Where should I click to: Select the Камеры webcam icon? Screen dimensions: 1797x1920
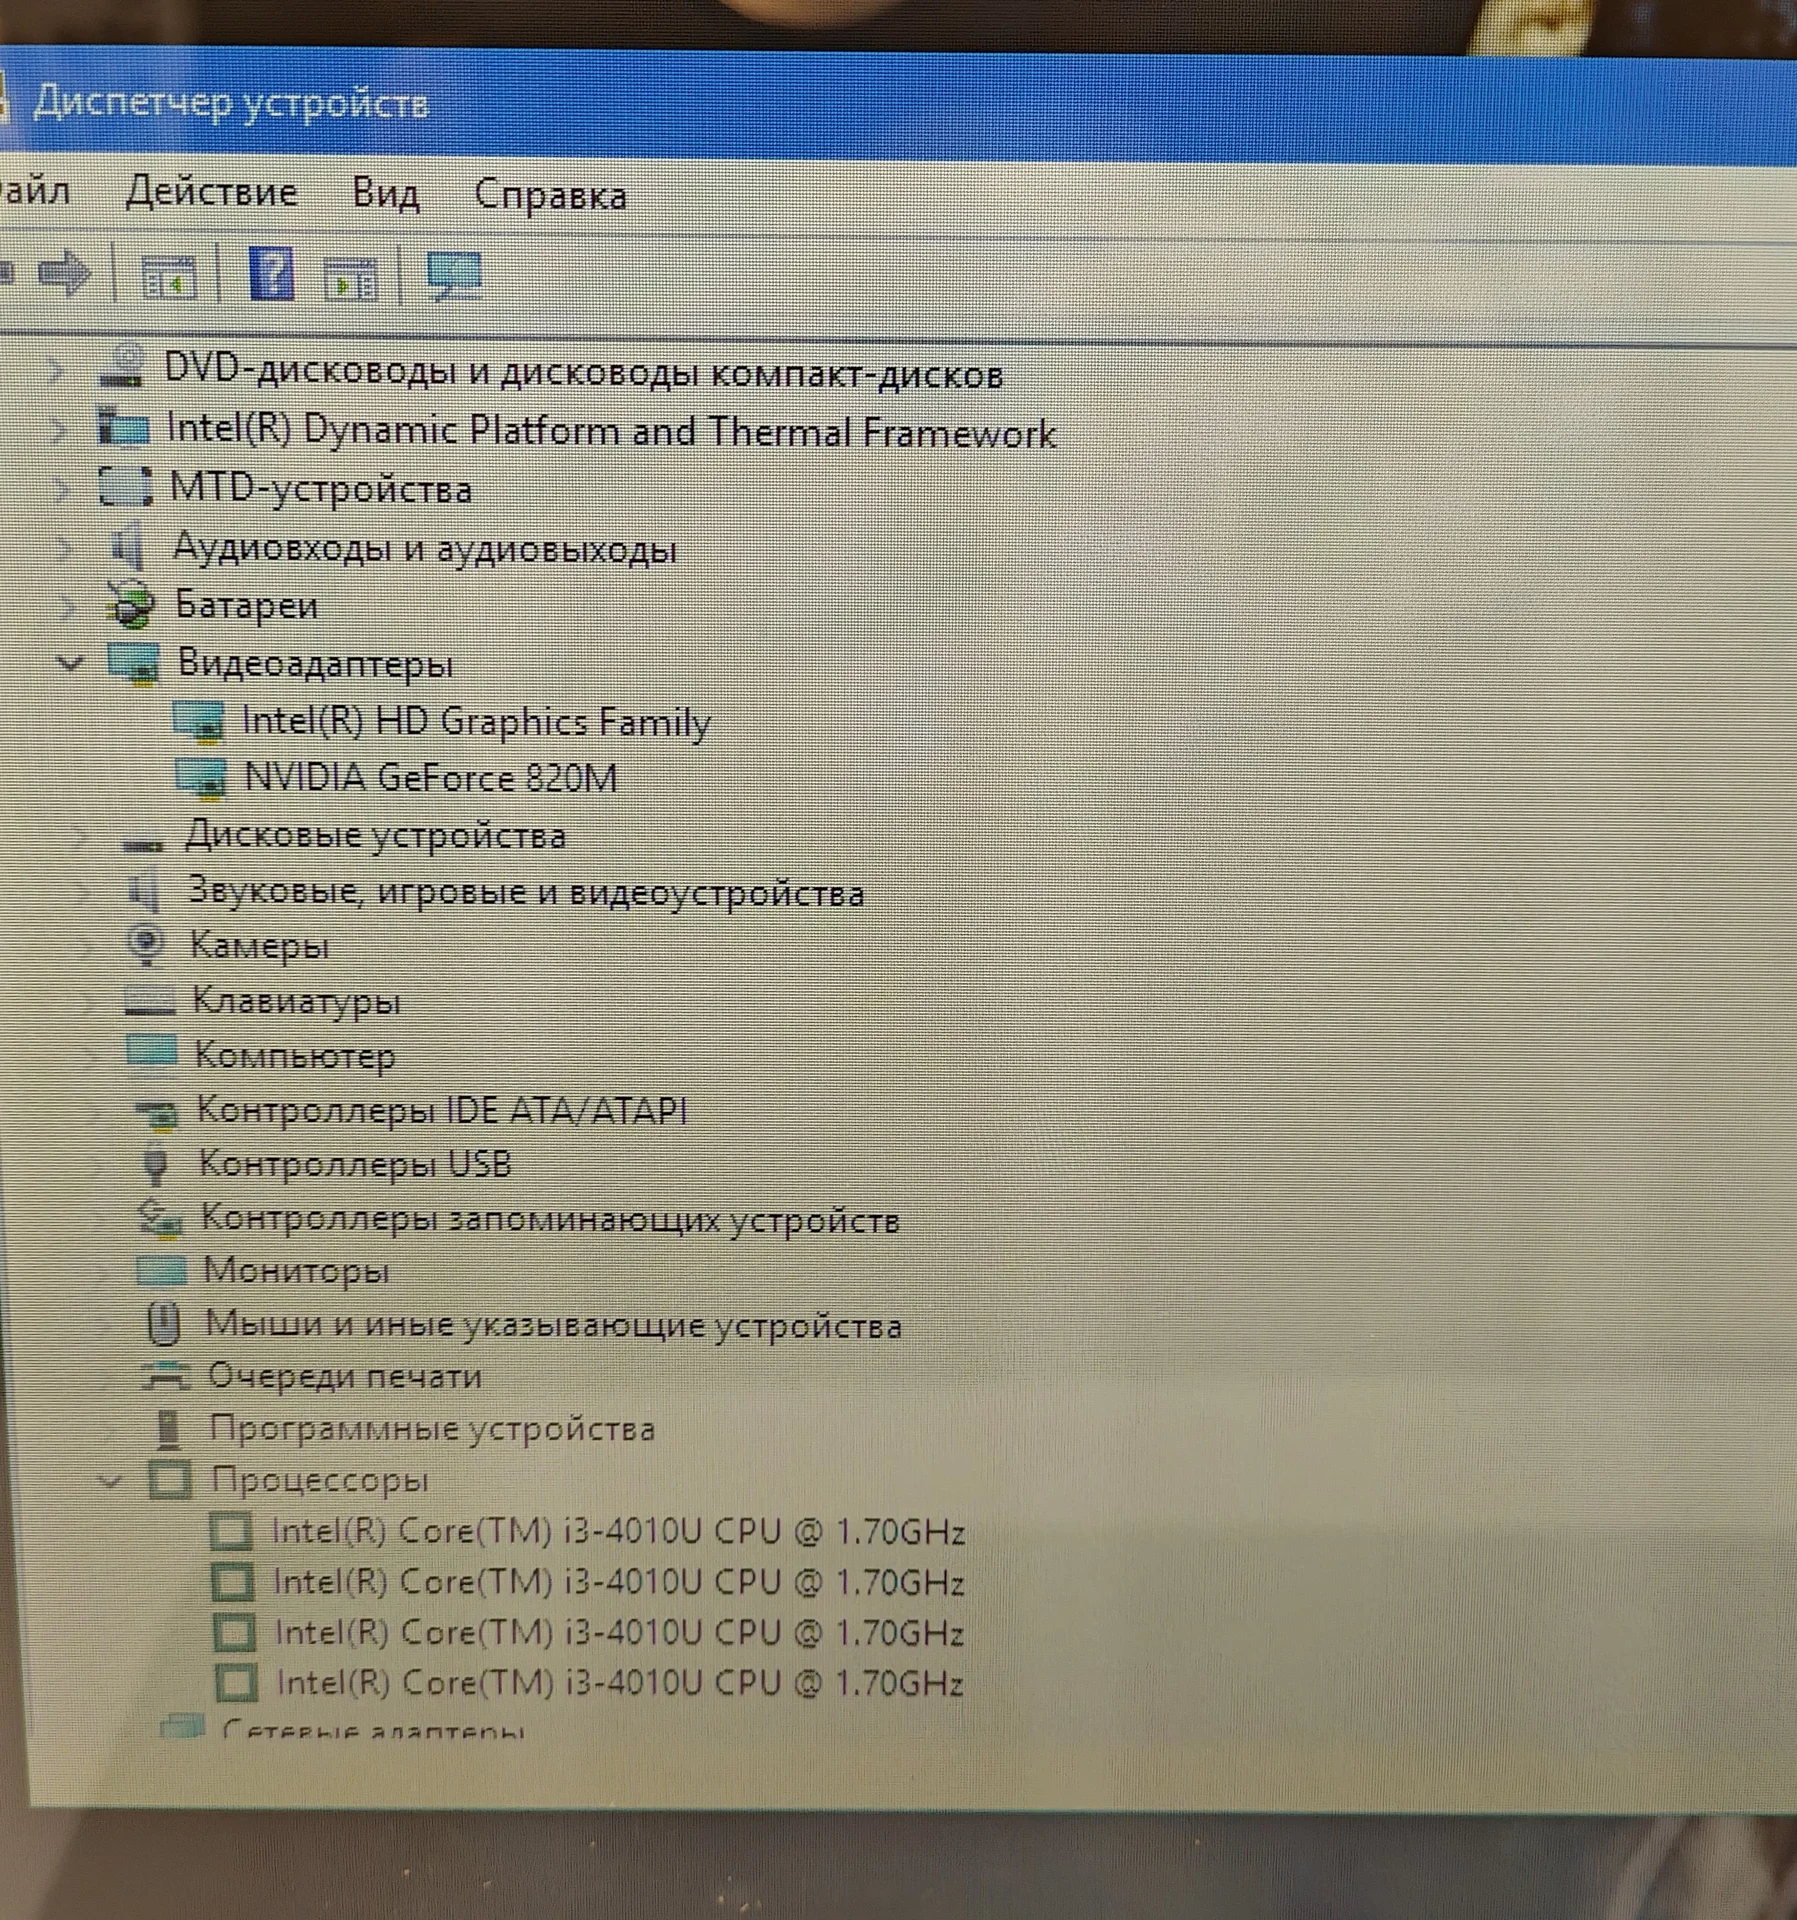pos(147,945)
